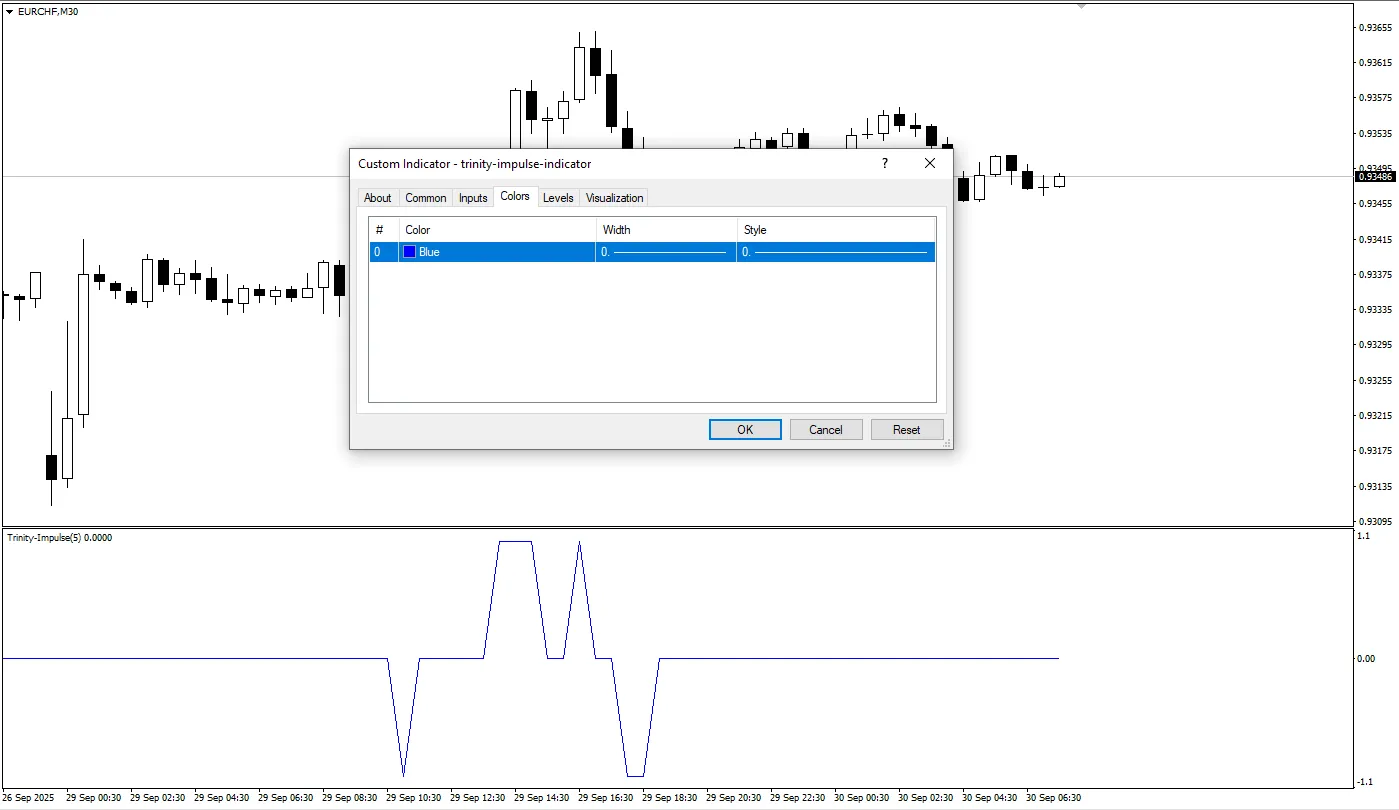This screenshot has height=810, width=1399.
Task: Open the Style selector for line 0
Action: point(836,252)
